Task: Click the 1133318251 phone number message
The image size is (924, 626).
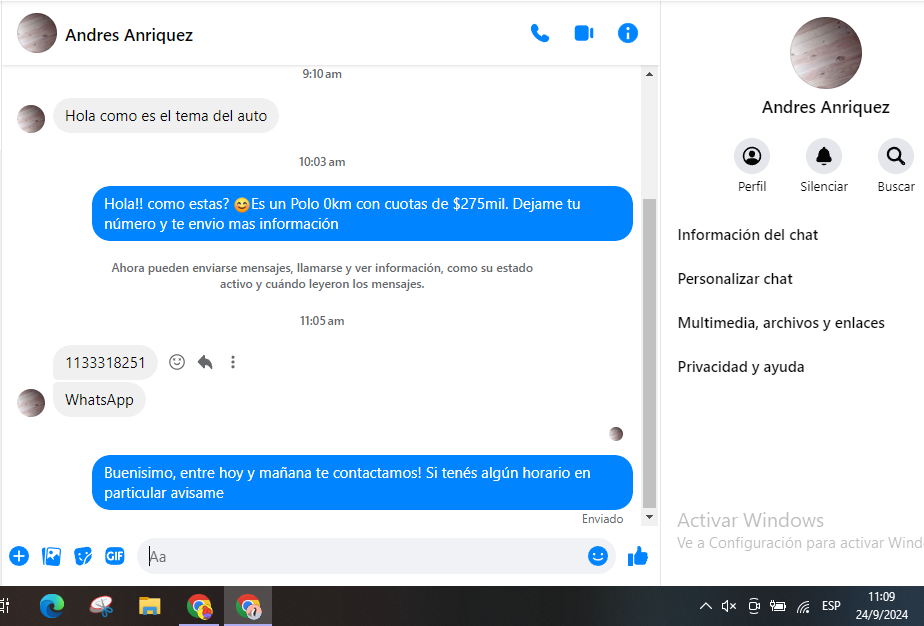Action: pyautogui.click(x=105, y=362)
